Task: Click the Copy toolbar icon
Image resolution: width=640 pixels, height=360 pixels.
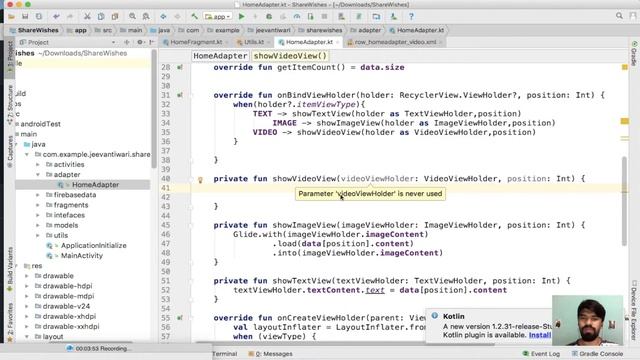Action: pos(101,17)
